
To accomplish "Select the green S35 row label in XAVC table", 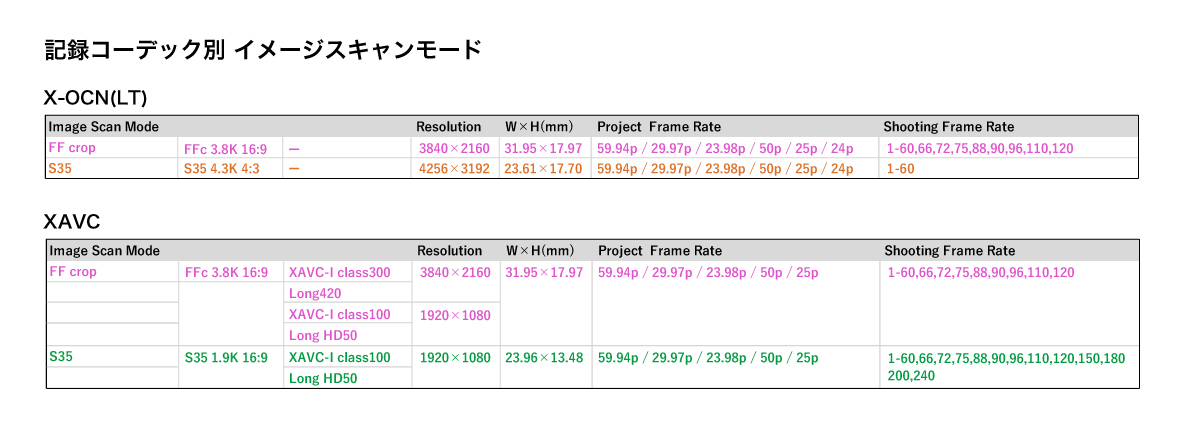I will (61, 356).
